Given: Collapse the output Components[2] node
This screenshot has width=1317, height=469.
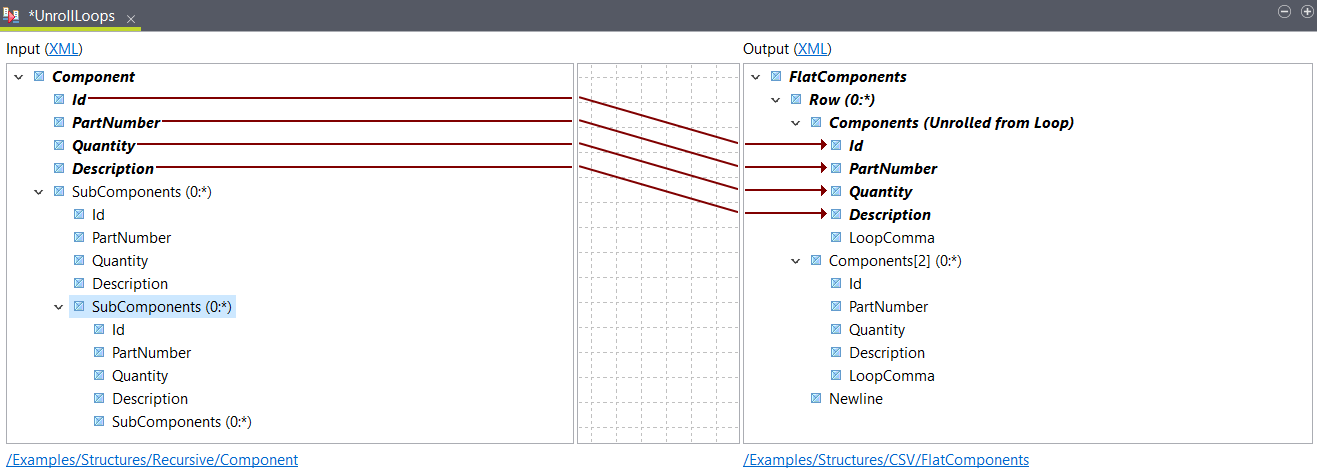Looking at the screenshot, I should [x=795, y=260].
